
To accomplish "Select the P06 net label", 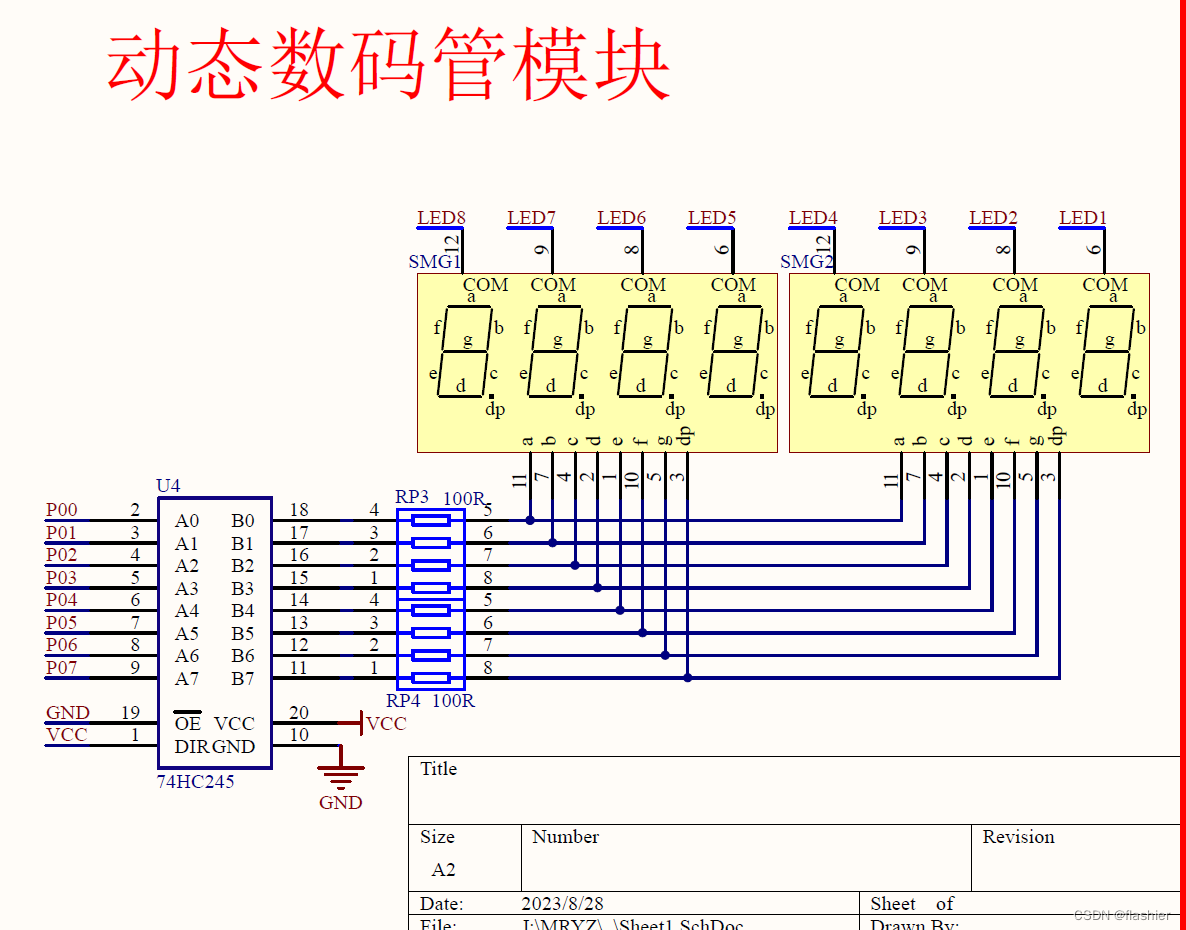I will [61, 644].
